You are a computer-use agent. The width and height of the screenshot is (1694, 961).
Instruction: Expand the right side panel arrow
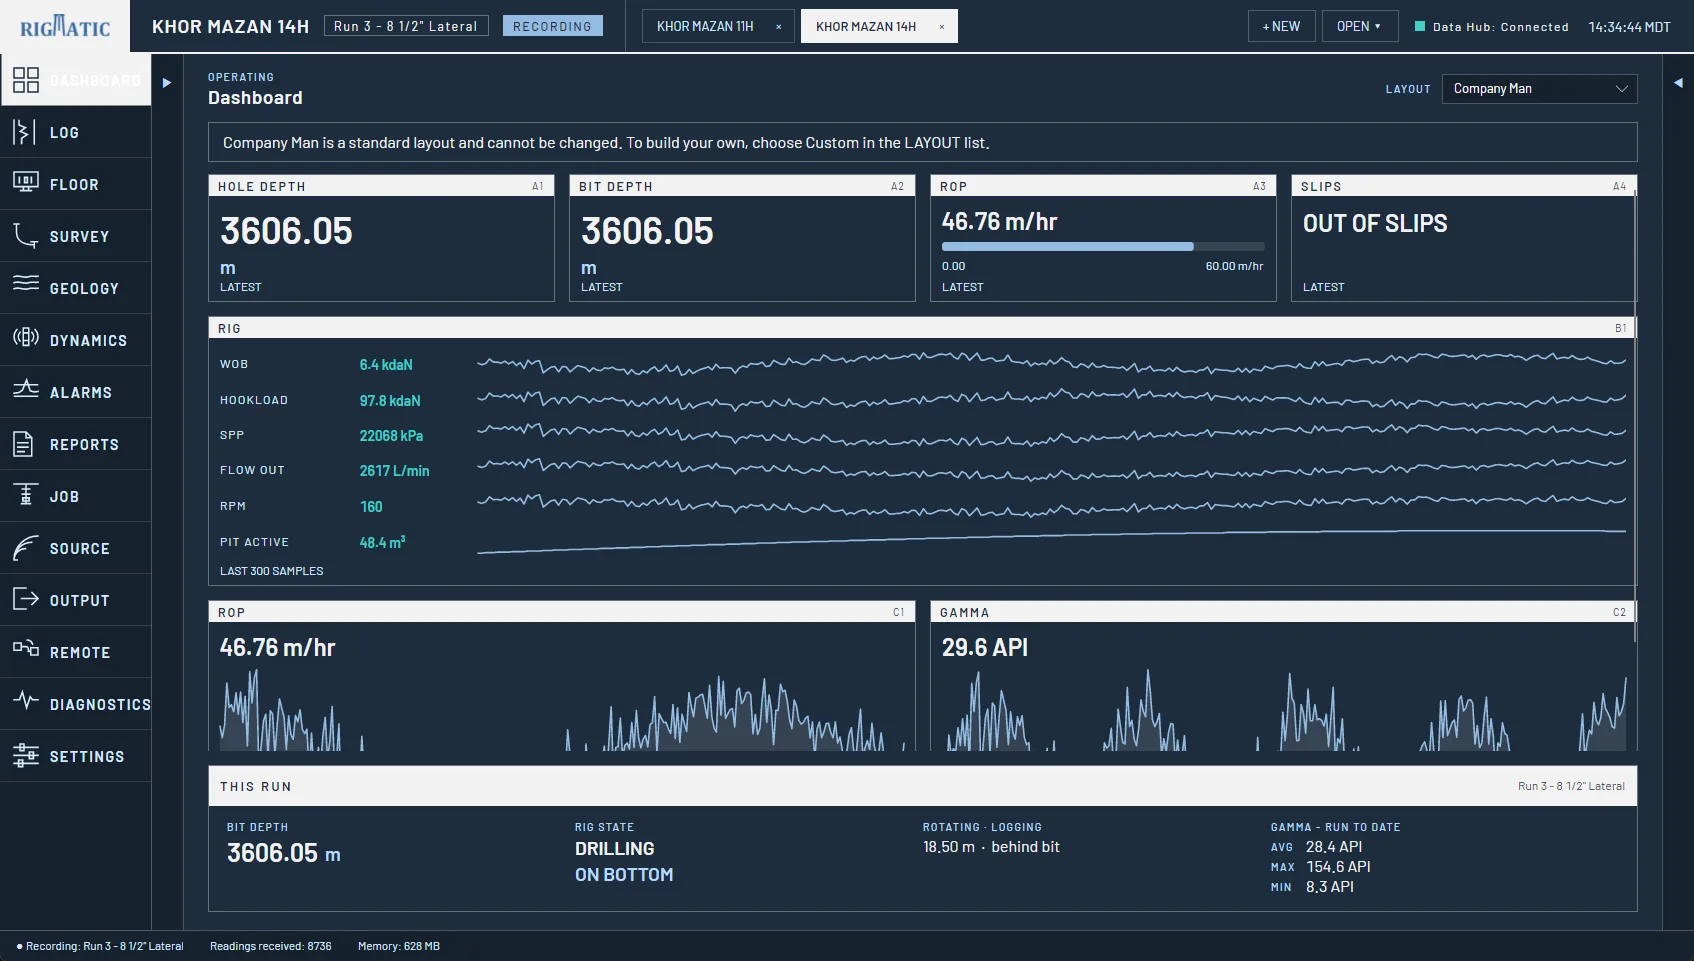[x=1678, y=83]
